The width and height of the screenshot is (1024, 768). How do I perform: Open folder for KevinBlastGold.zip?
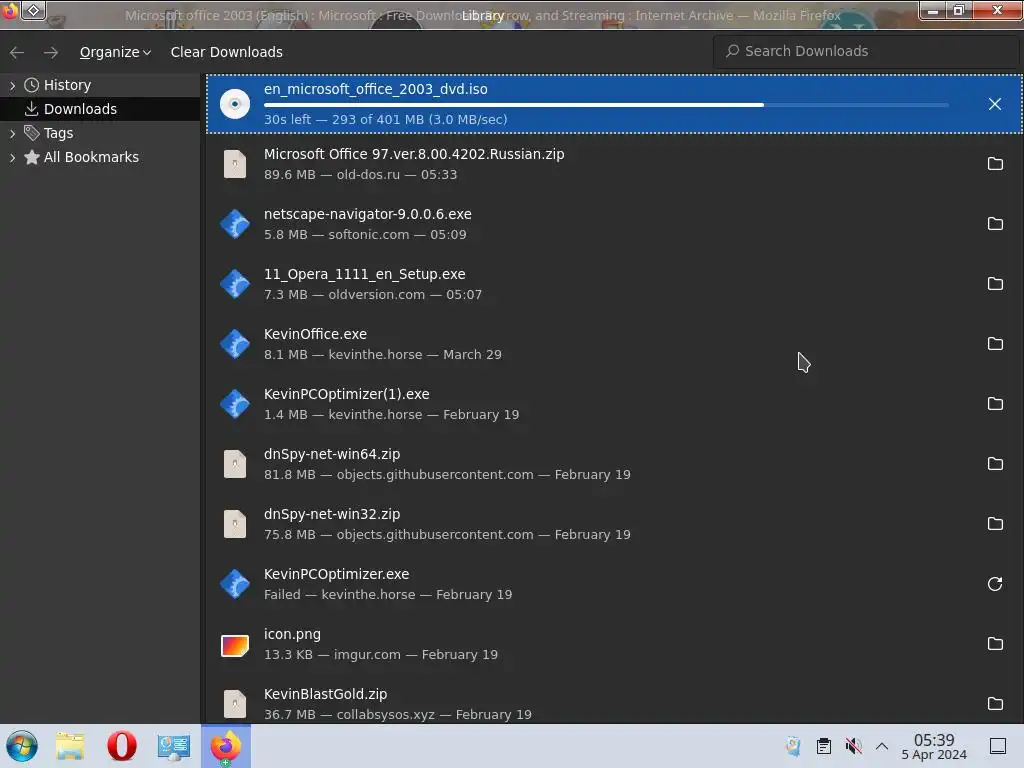point(995,704)
